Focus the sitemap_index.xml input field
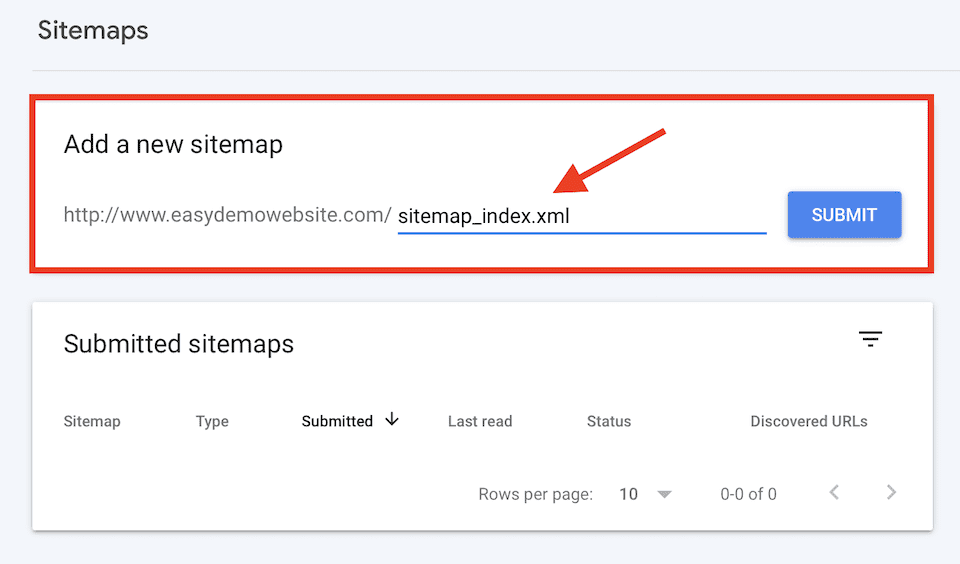The width and height of the screenshot is (960, 564). click(x=580, y=215)
